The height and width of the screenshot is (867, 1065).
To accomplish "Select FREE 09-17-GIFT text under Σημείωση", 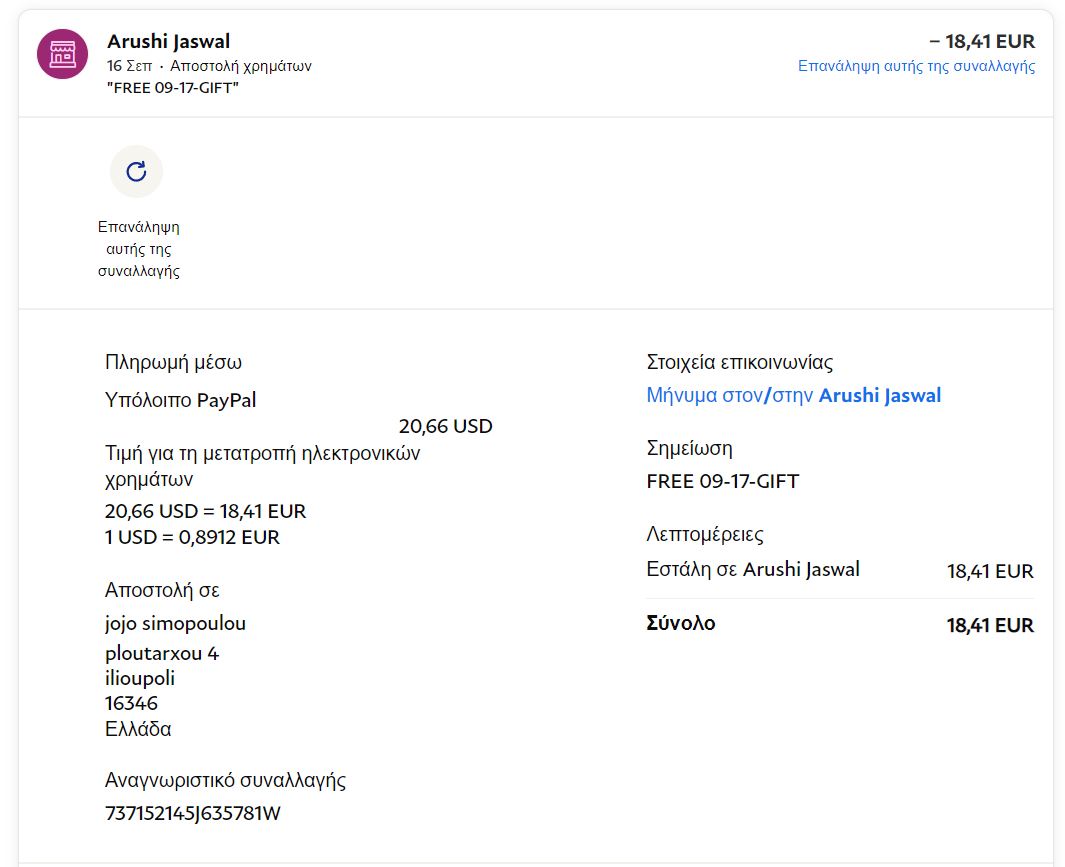I will tap(723, 481).
